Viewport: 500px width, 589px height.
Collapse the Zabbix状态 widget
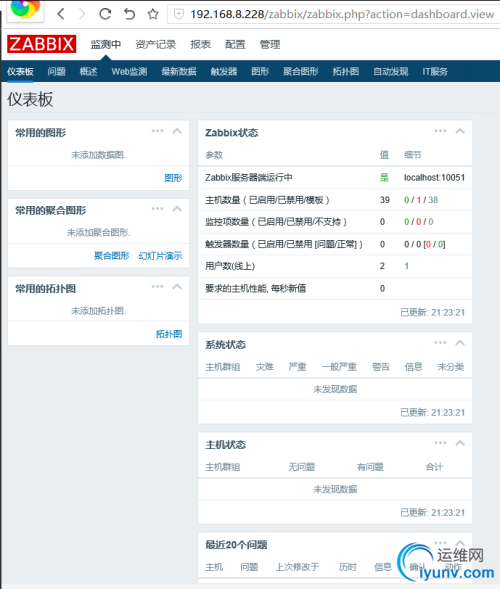click(x=460, y=131)
